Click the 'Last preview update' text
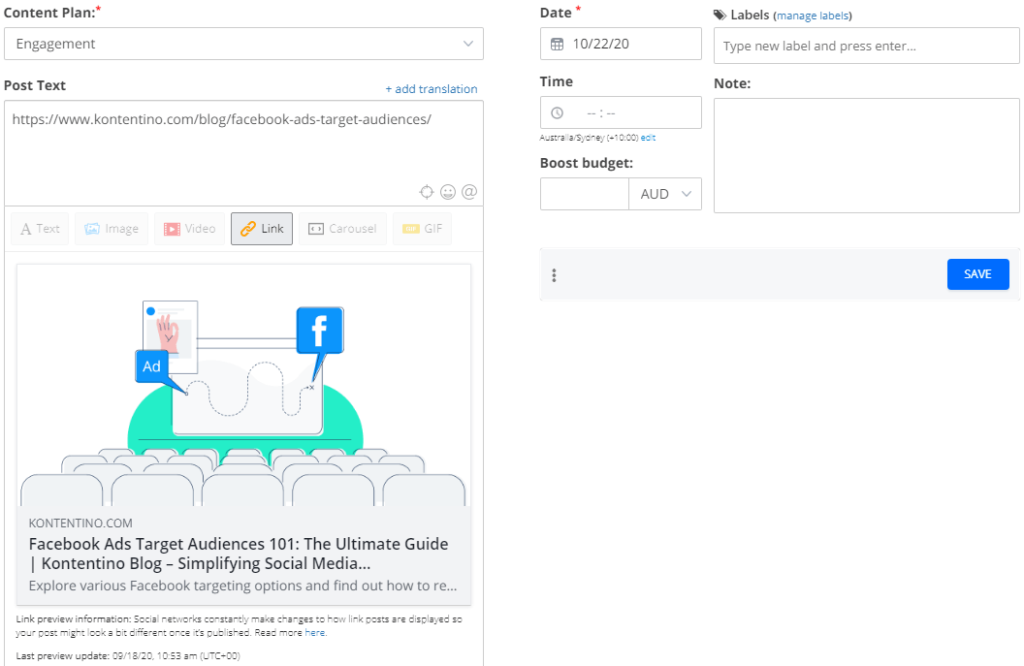The height and width of the screenshot is (666, 1024). coord(128,656)
